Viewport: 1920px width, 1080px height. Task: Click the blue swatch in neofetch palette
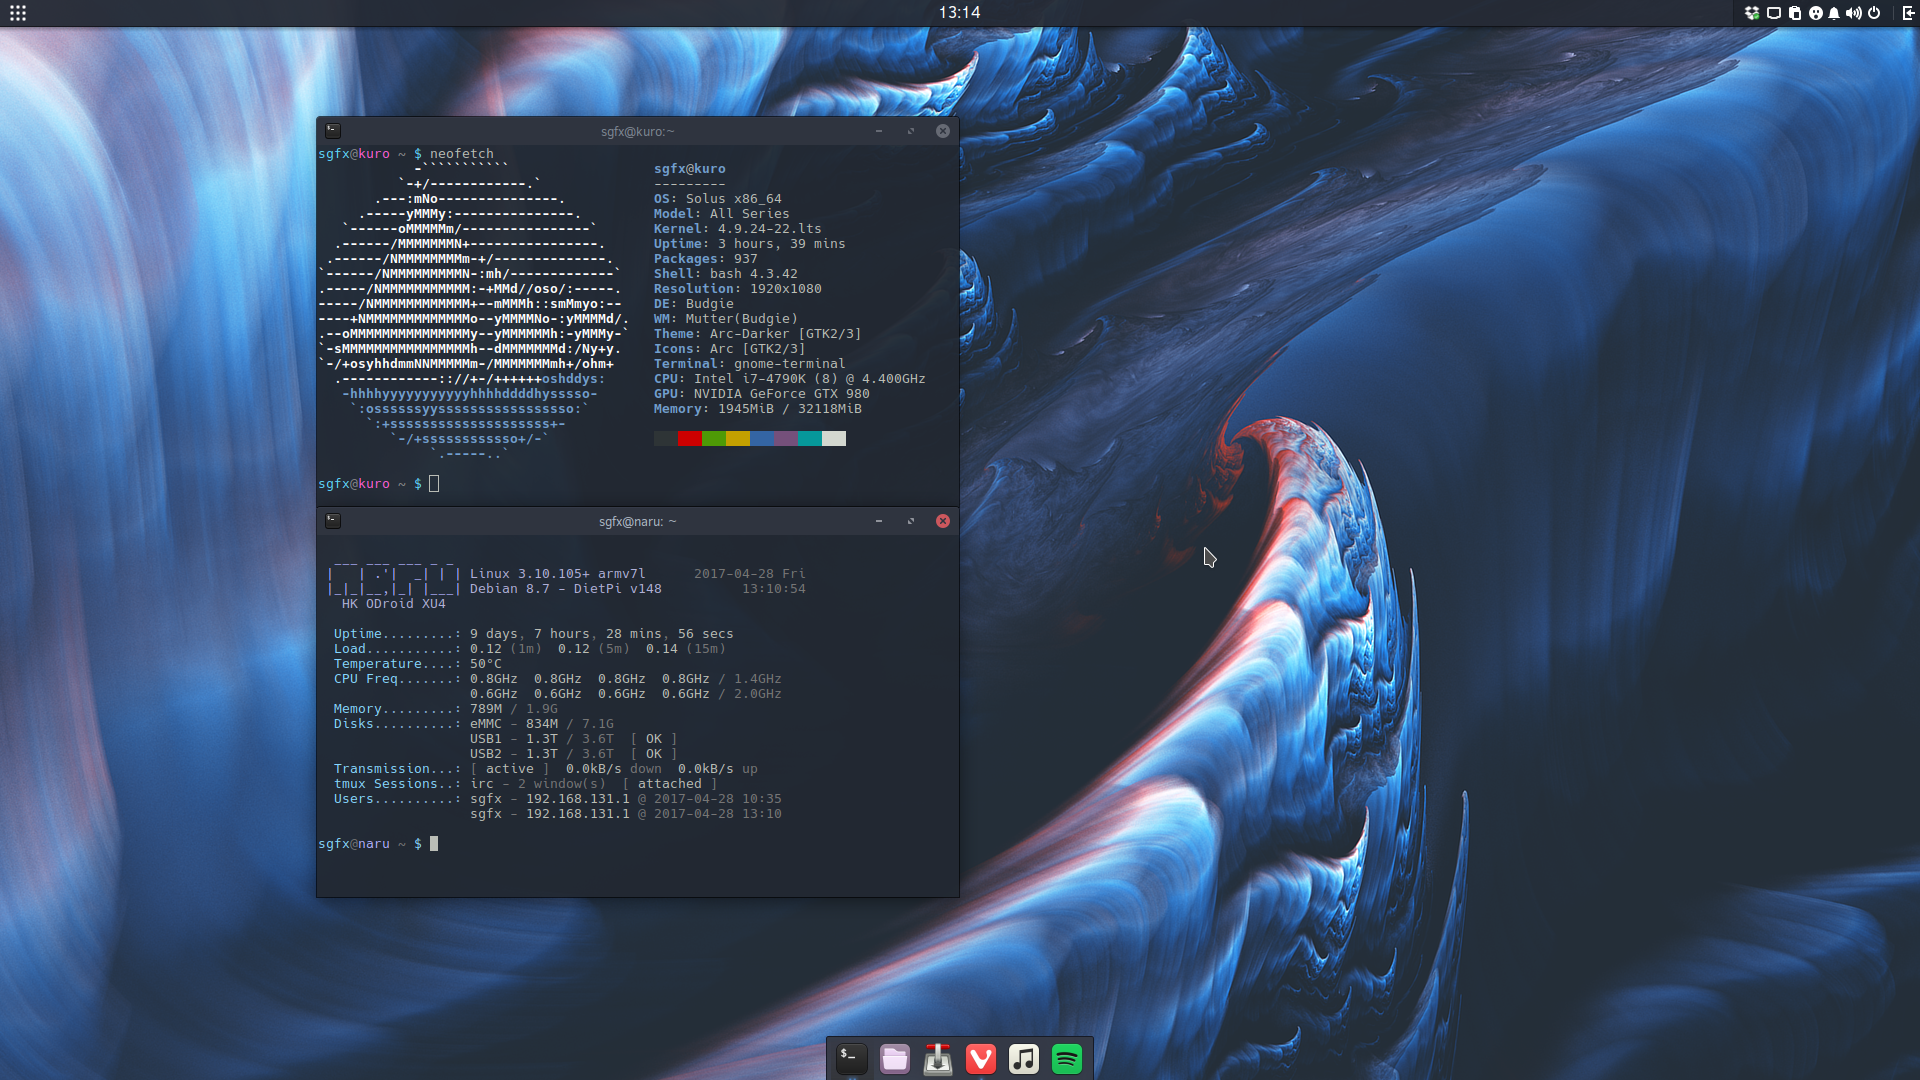point(761,438)
